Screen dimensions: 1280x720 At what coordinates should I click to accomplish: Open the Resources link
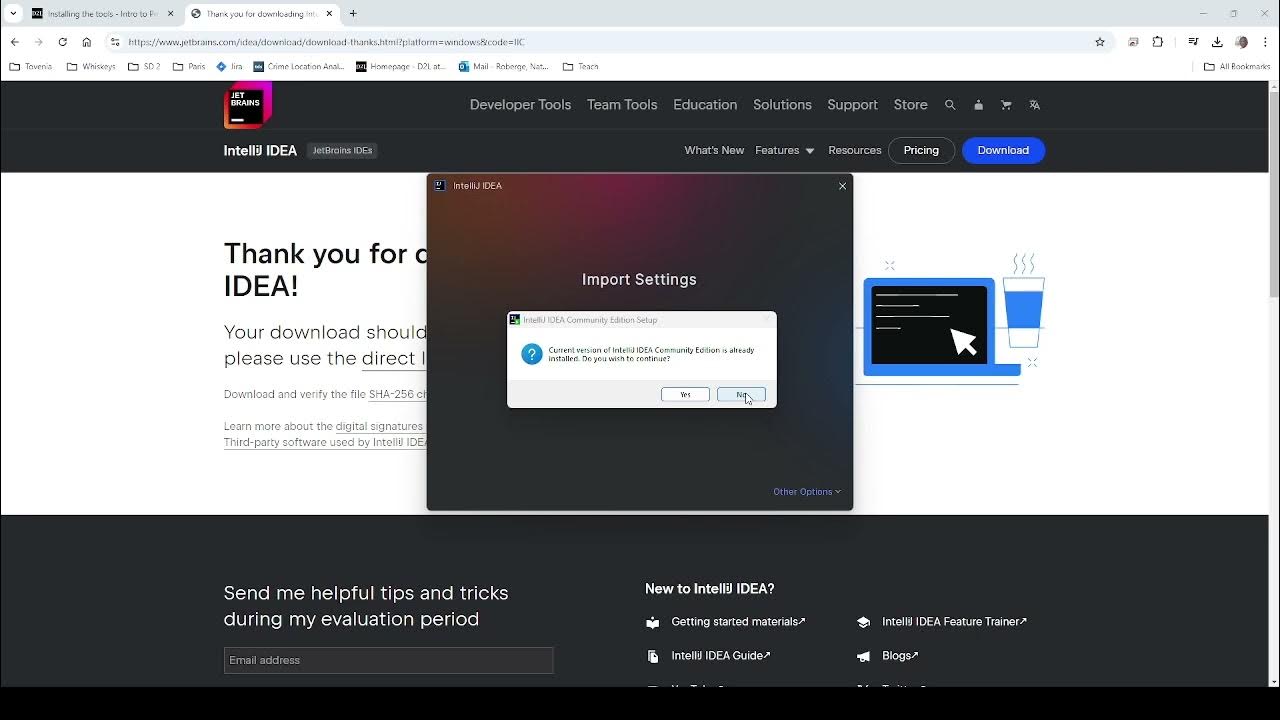click(854, 150)
